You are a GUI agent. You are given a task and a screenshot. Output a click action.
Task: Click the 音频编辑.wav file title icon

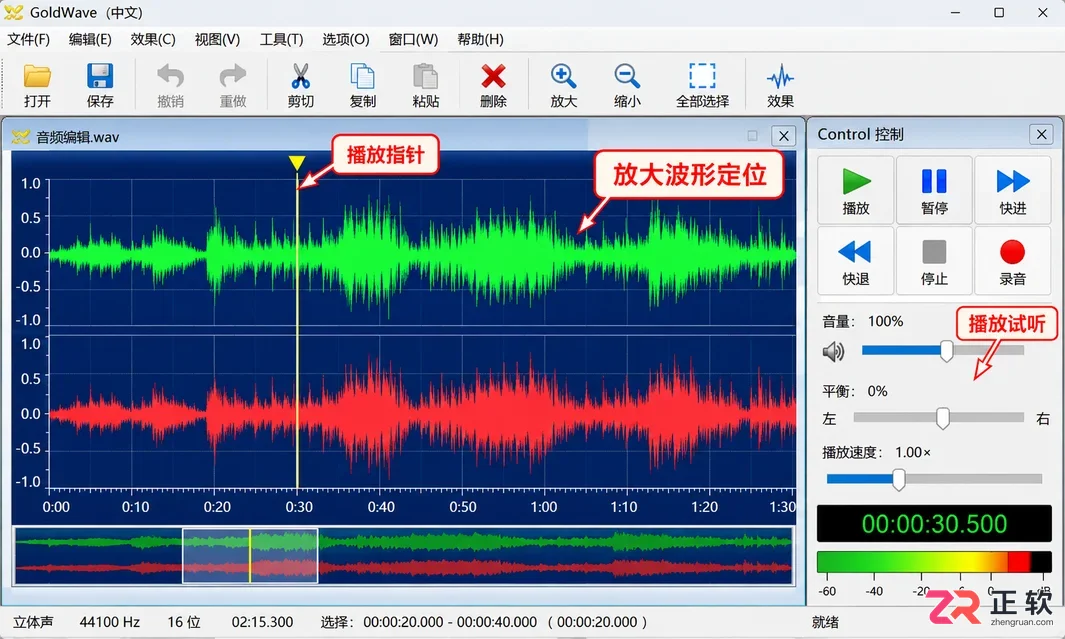(21, 136)
